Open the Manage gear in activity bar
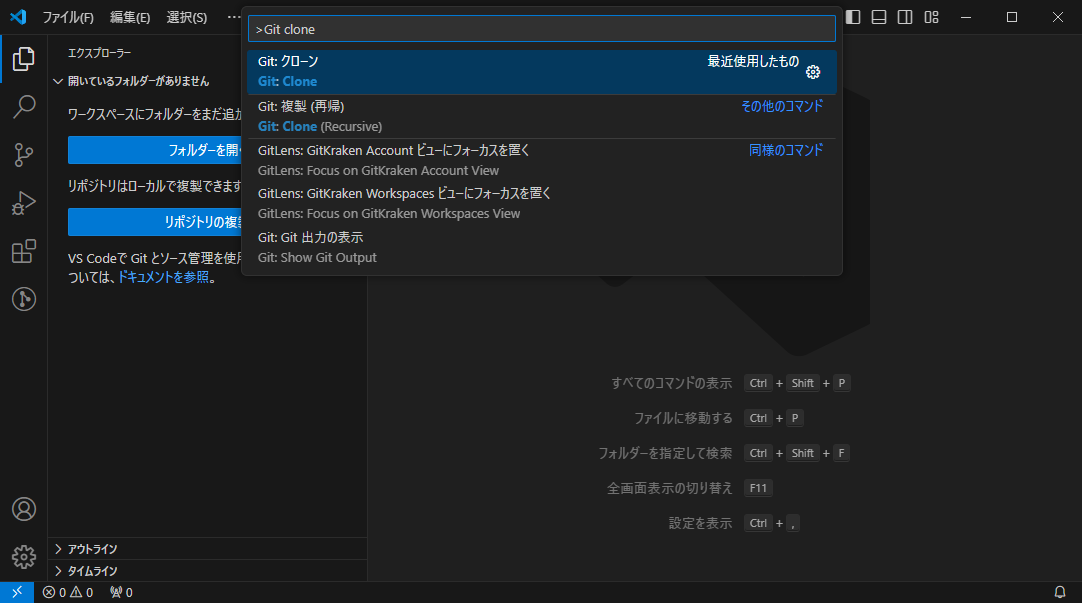The image size is (1082, 603). click(x=23, y=557)
